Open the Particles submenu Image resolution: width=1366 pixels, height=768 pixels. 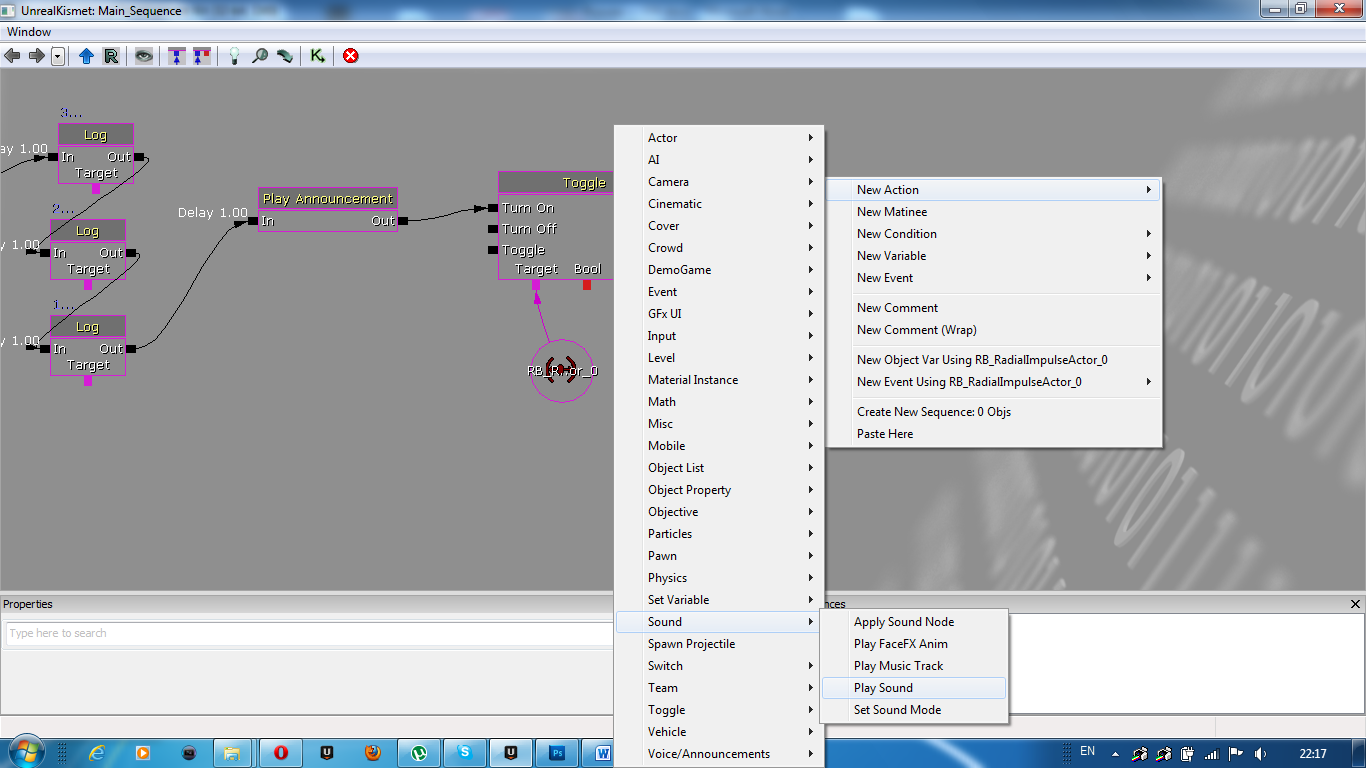[x=719, y=534]
